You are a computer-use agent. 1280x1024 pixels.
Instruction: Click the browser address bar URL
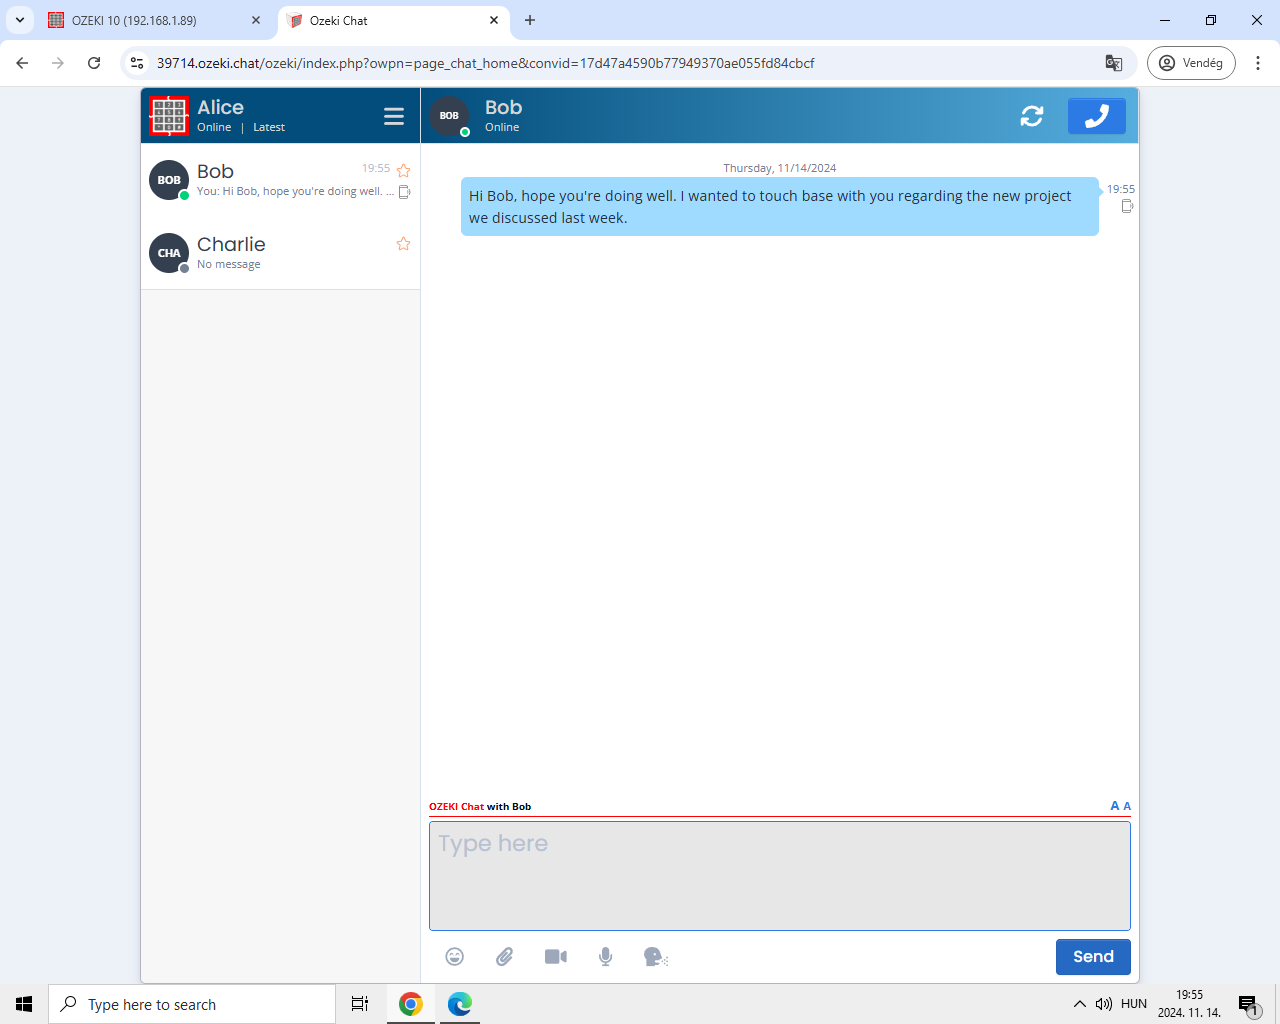click(486, 63)
